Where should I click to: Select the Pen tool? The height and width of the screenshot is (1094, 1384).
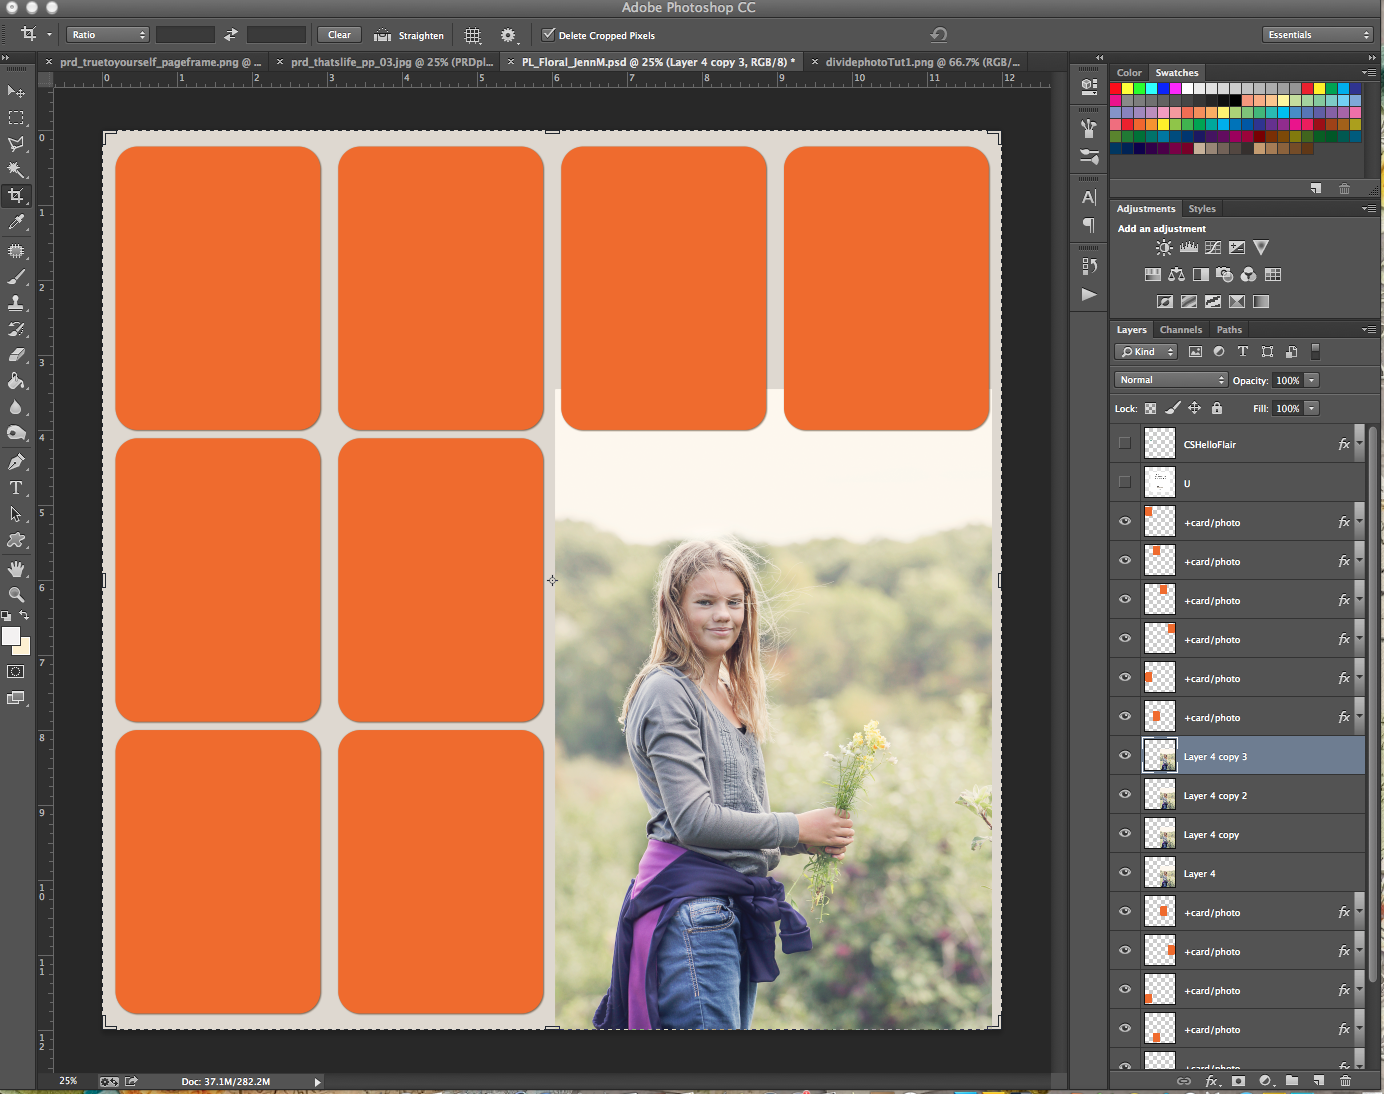(x=16, y=461)
